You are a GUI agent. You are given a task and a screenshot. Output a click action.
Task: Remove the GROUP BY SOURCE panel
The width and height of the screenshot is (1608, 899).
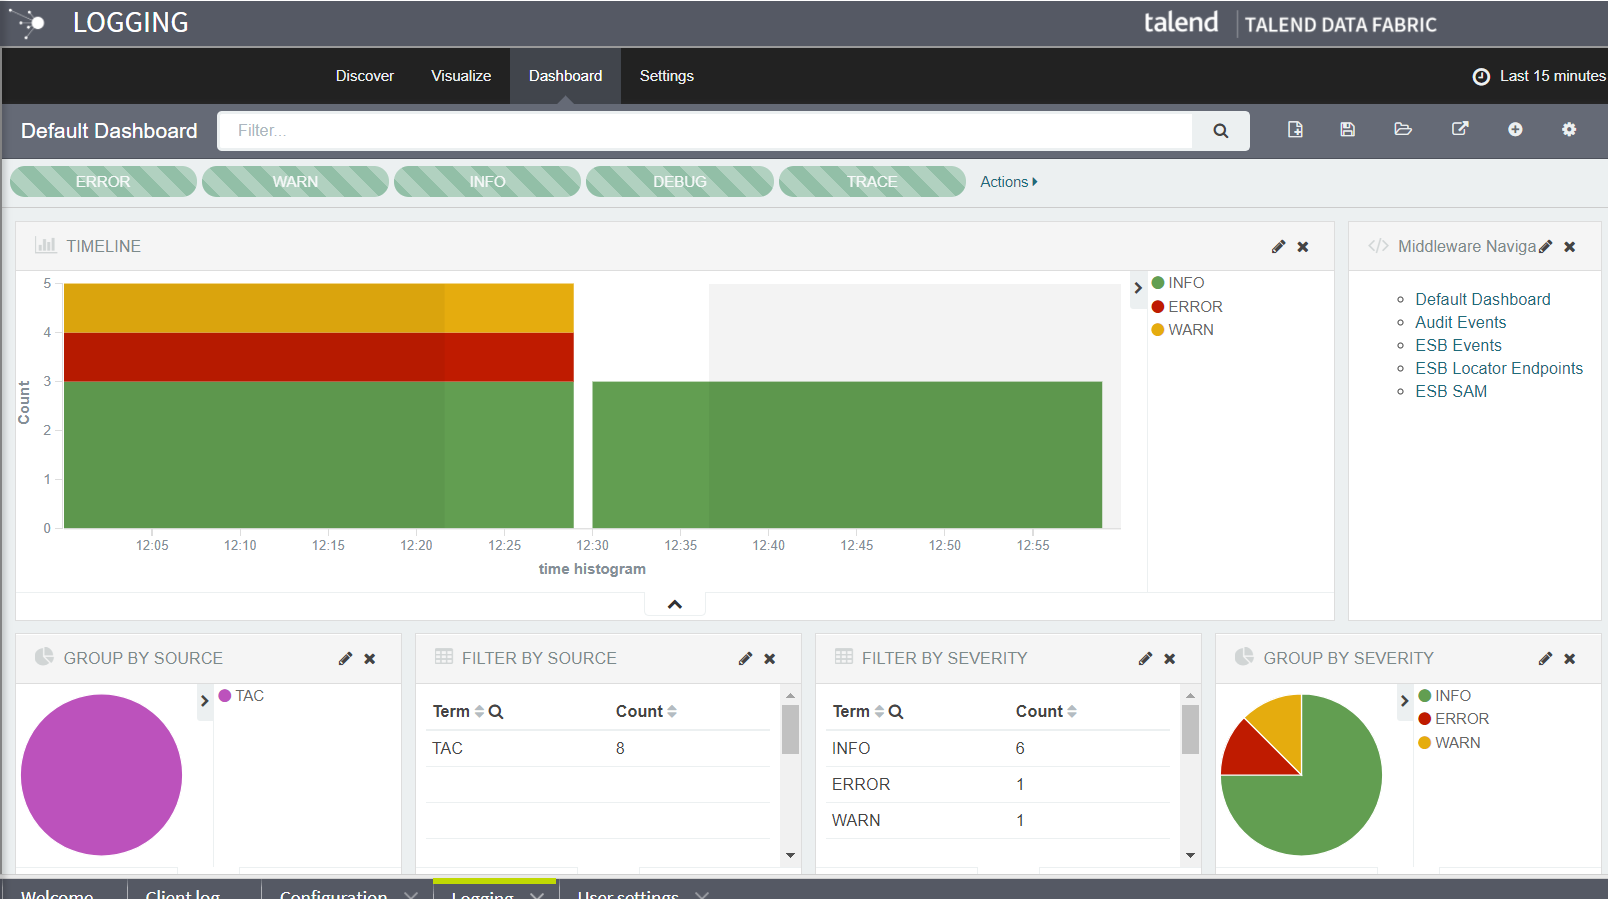(x=370, y=659)
